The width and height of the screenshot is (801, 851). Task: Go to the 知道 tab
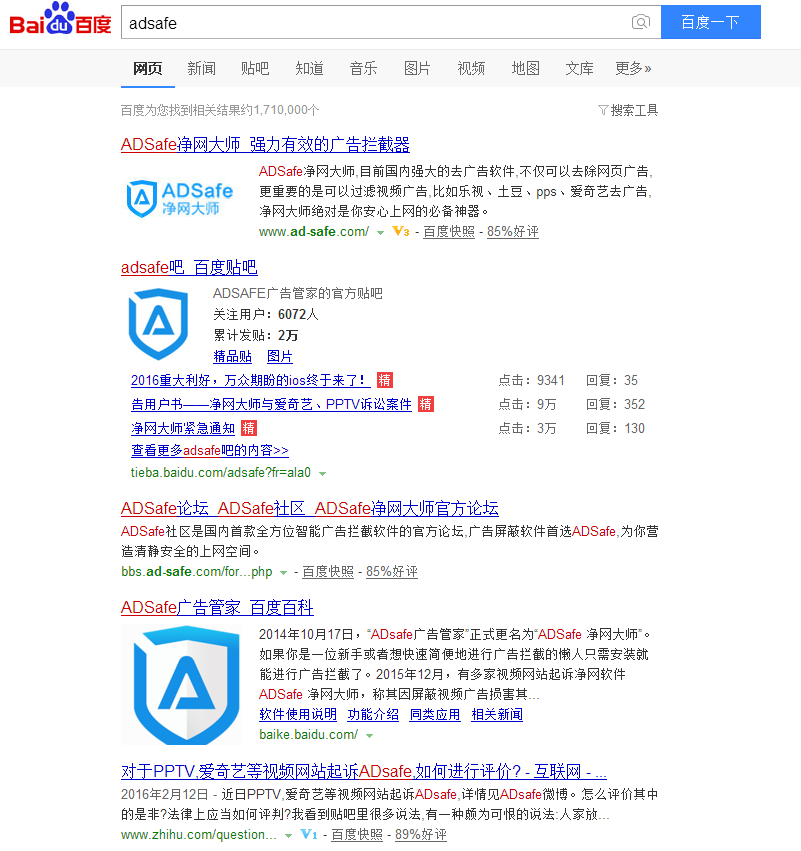[x=309, y=68]
